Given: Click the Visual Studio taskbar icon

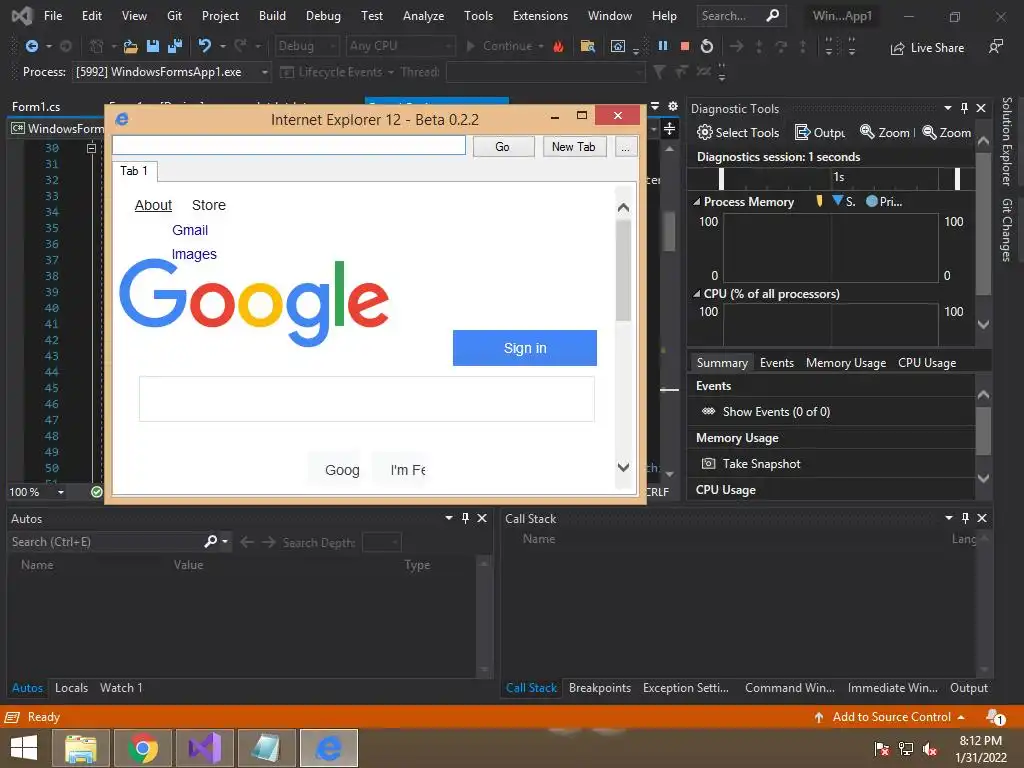Looking at the screenshot, I should [205, 748].
